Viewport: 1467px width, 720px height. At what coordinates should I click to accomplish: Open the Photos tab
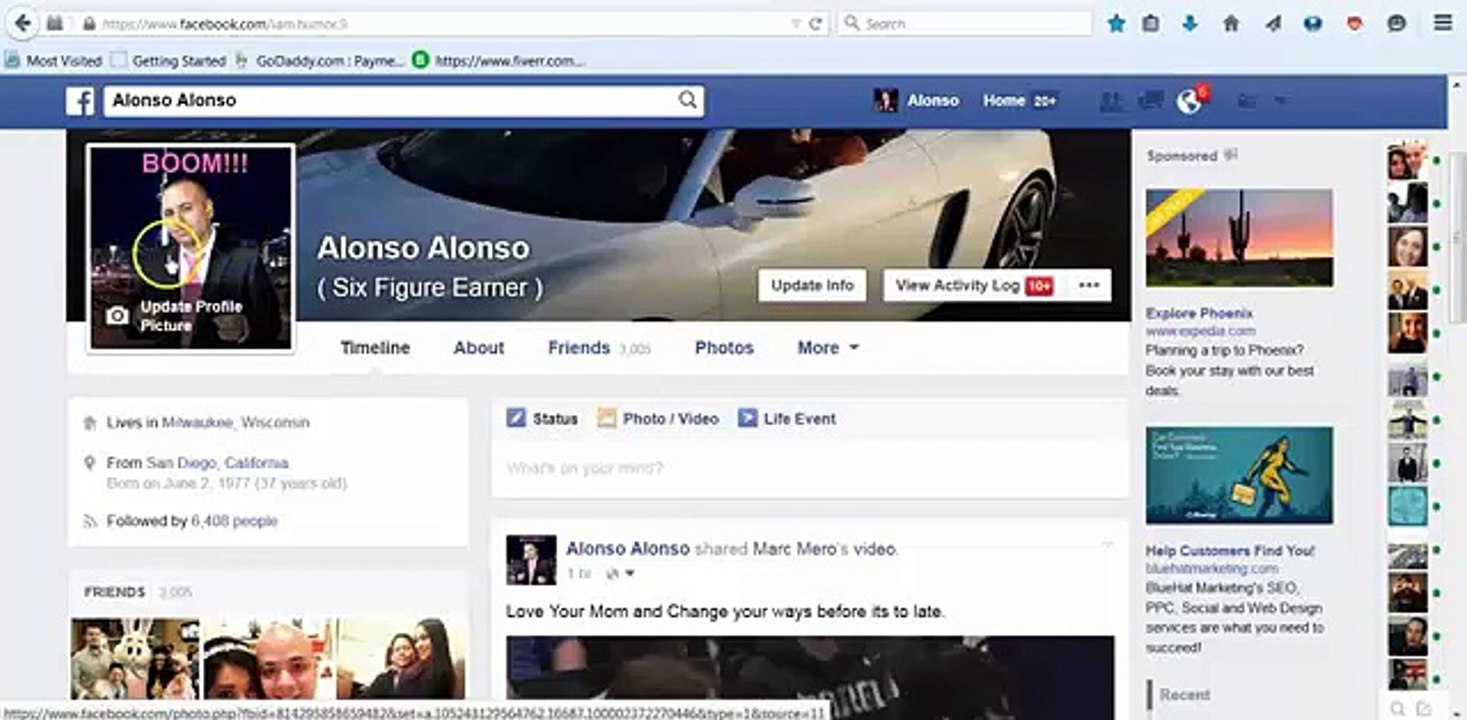tap(724, 348)
